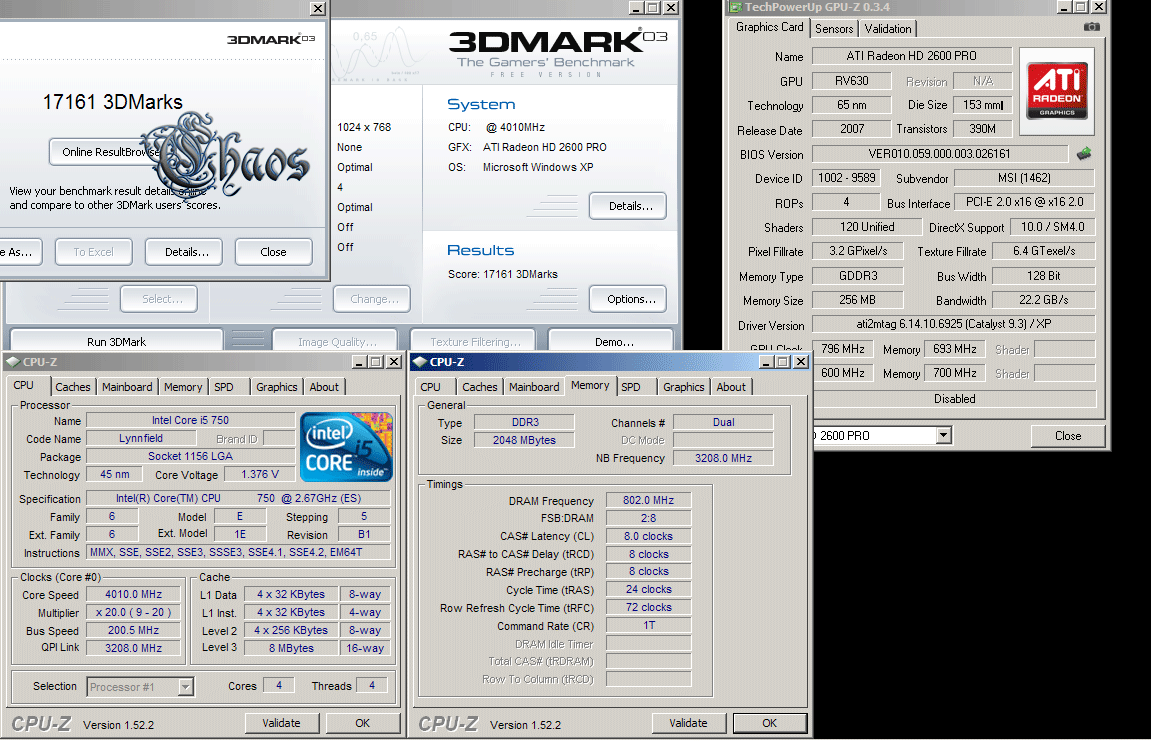Click OK in right CPU-Z window
This screenshot has height=741, width=1151.
point(769,723)
